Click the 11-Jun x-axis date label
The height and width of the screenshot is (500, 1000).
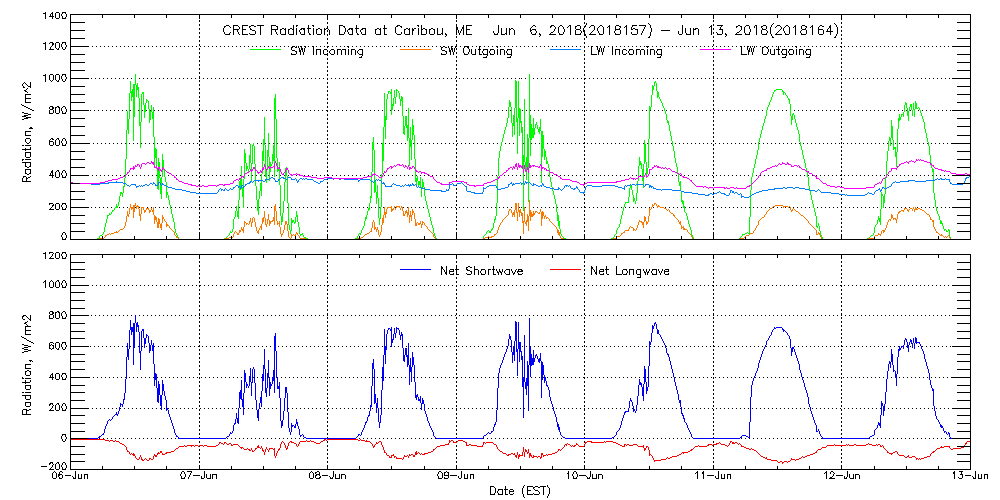click(712, 476)
